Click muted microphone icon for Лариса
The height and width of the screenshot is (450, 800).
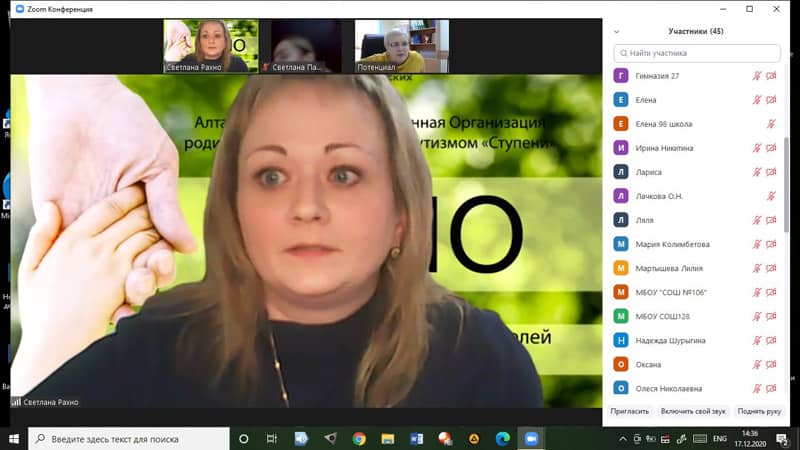[757, 172]
